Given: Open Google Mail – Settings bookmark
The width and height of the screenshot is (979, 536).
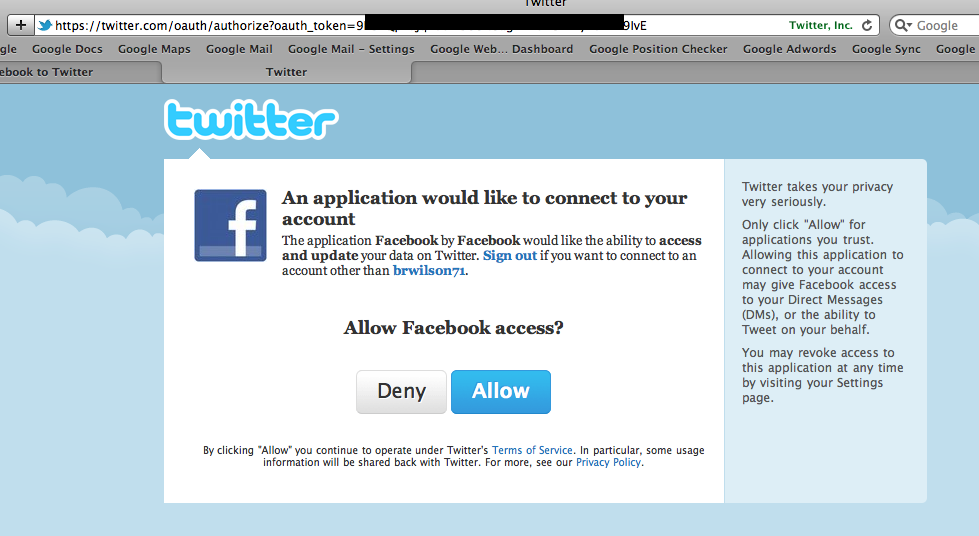Looking at the screenshot, I should pyautogui.click(x=351, y=49).
